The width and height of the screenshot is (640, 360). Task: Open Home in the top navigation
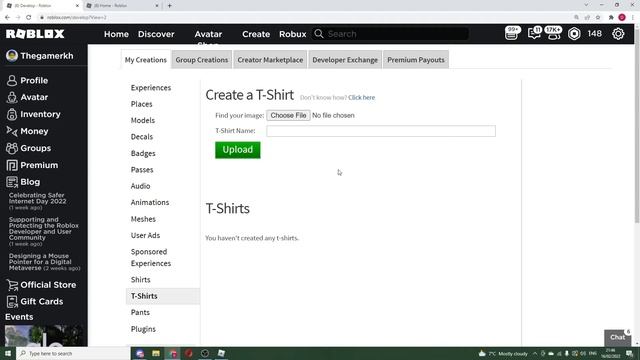(x=116, y=34)
